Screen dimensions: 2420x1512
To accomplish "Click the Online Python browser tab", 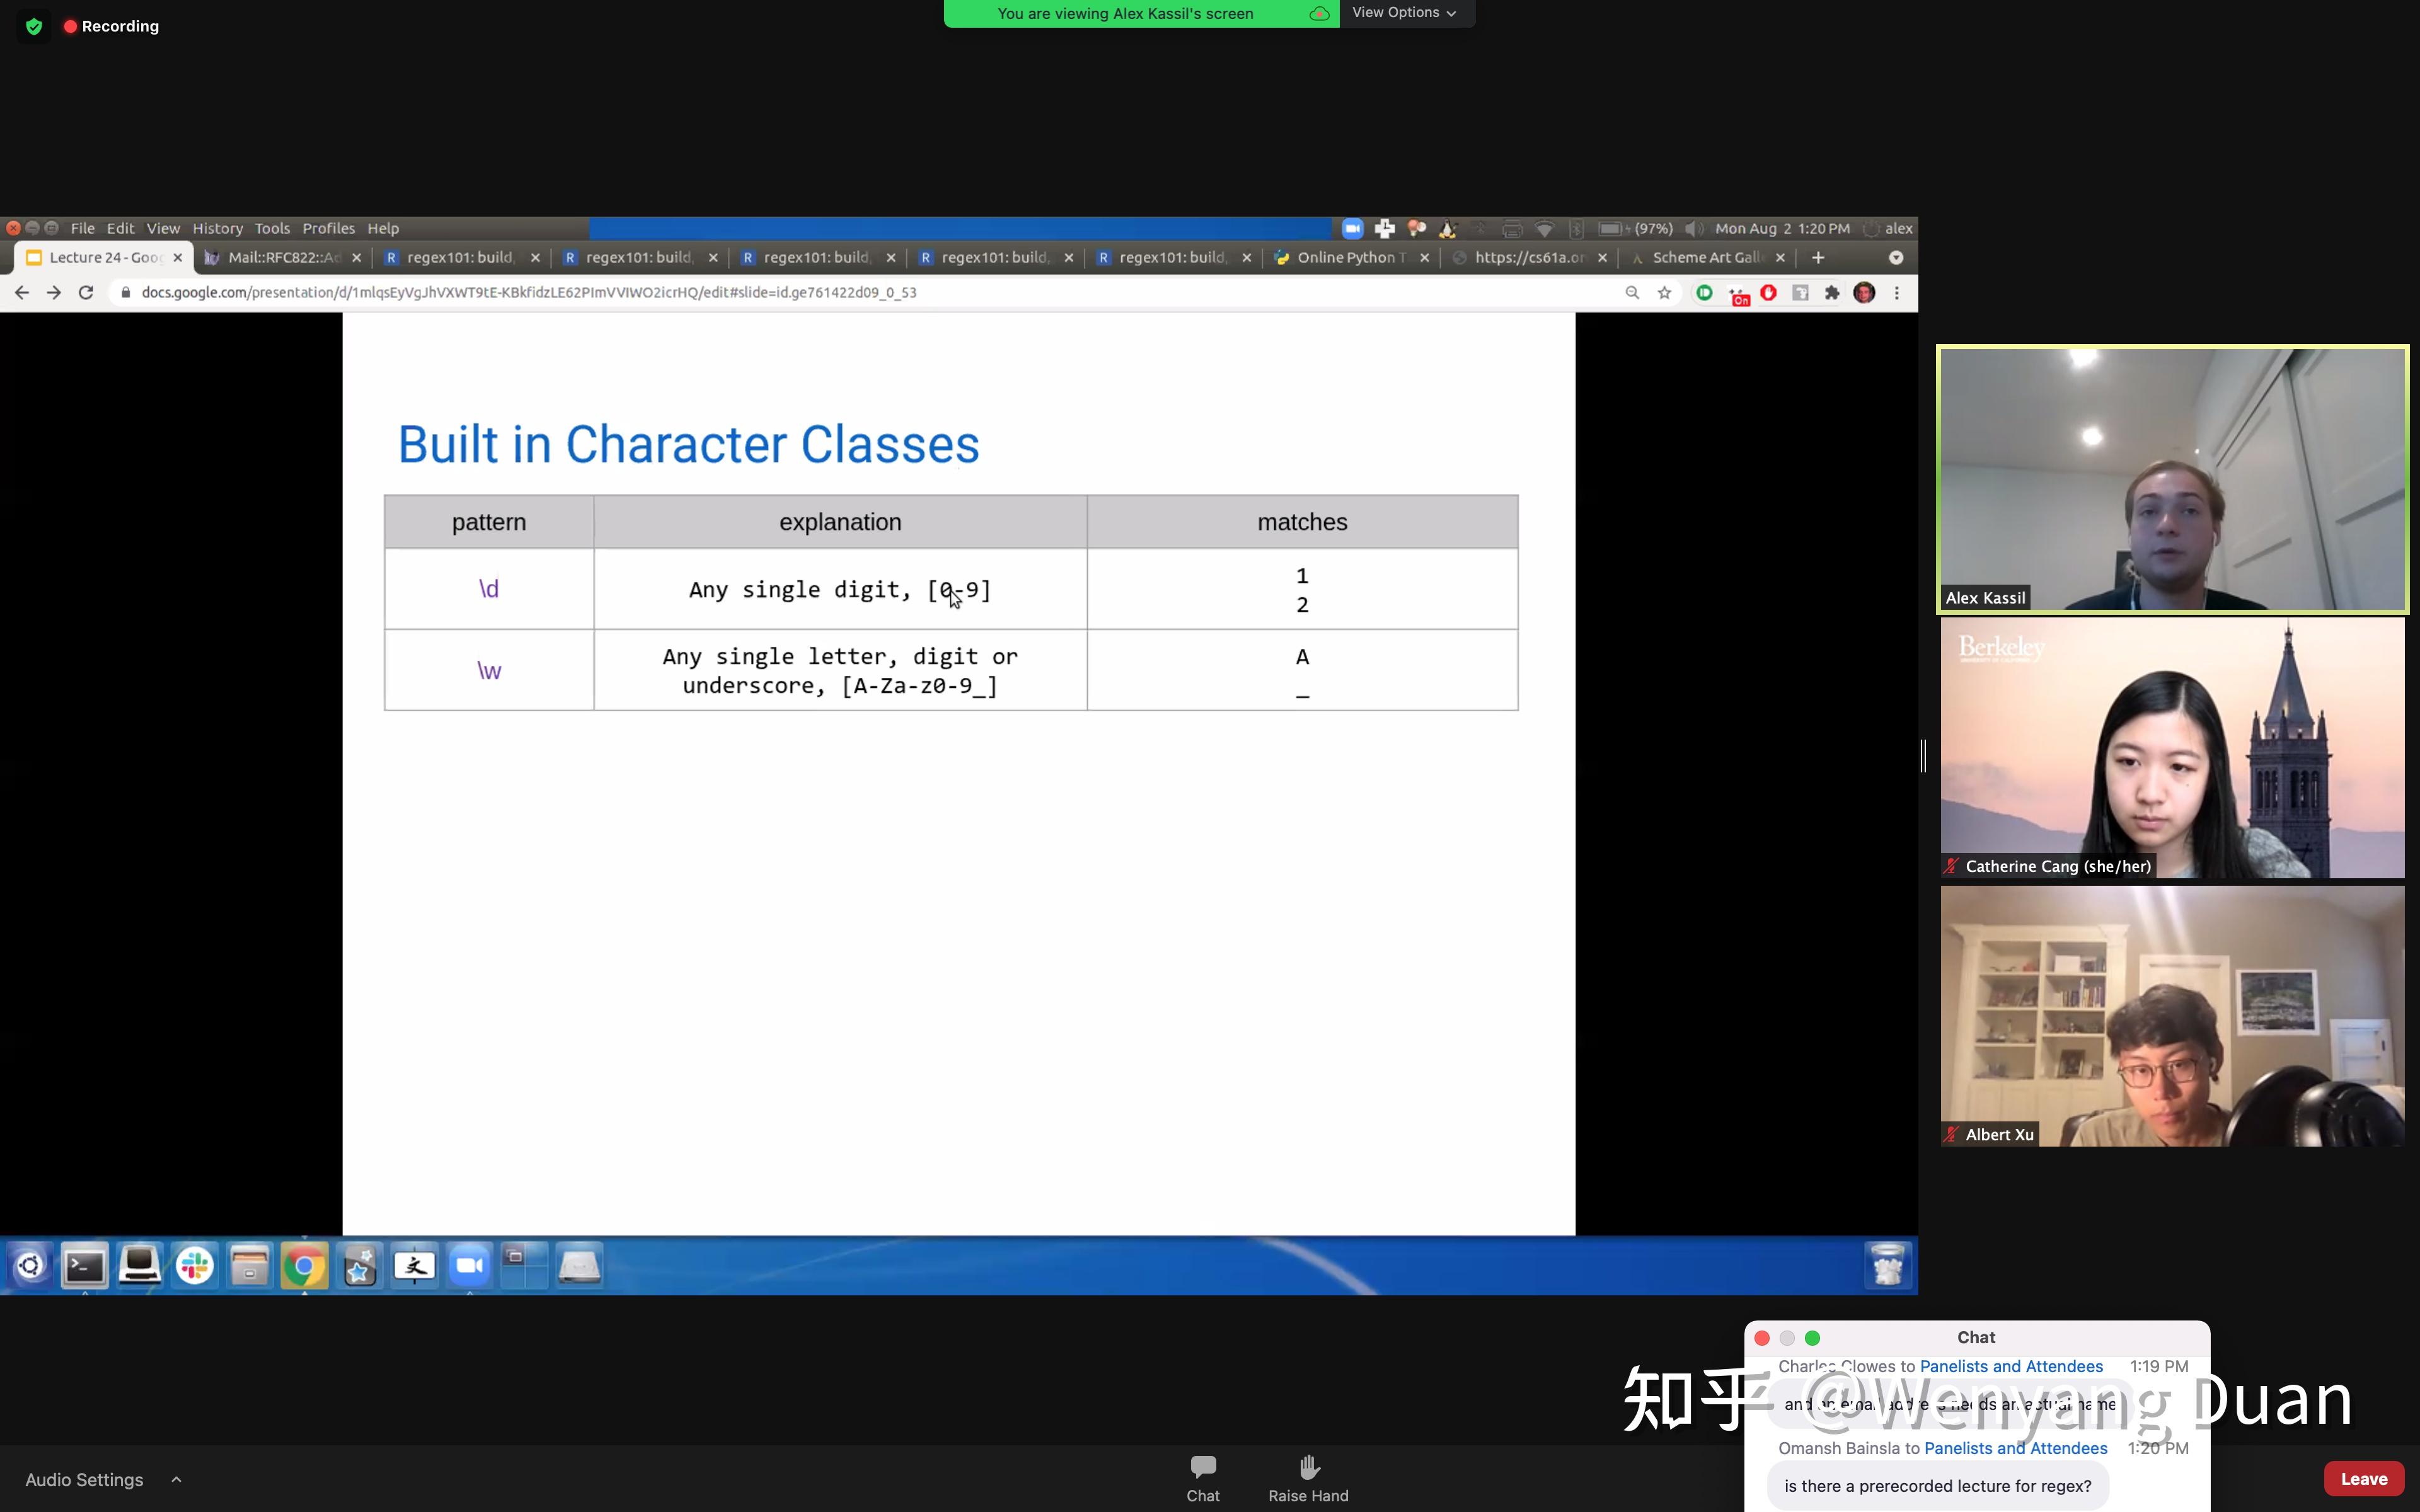I will point(1351,258).
